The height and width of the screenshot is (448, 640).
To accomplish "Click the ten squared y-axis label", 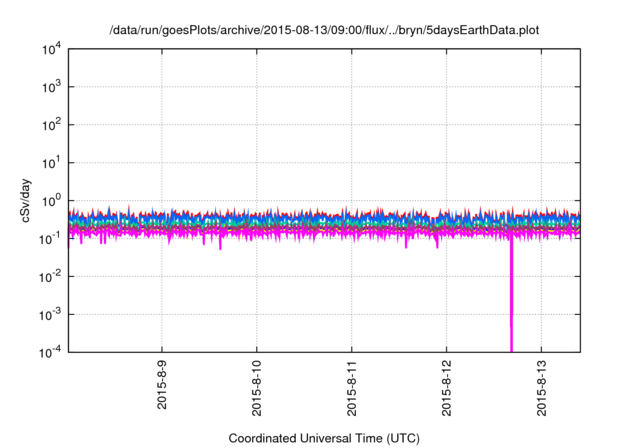I will point(51,125).
